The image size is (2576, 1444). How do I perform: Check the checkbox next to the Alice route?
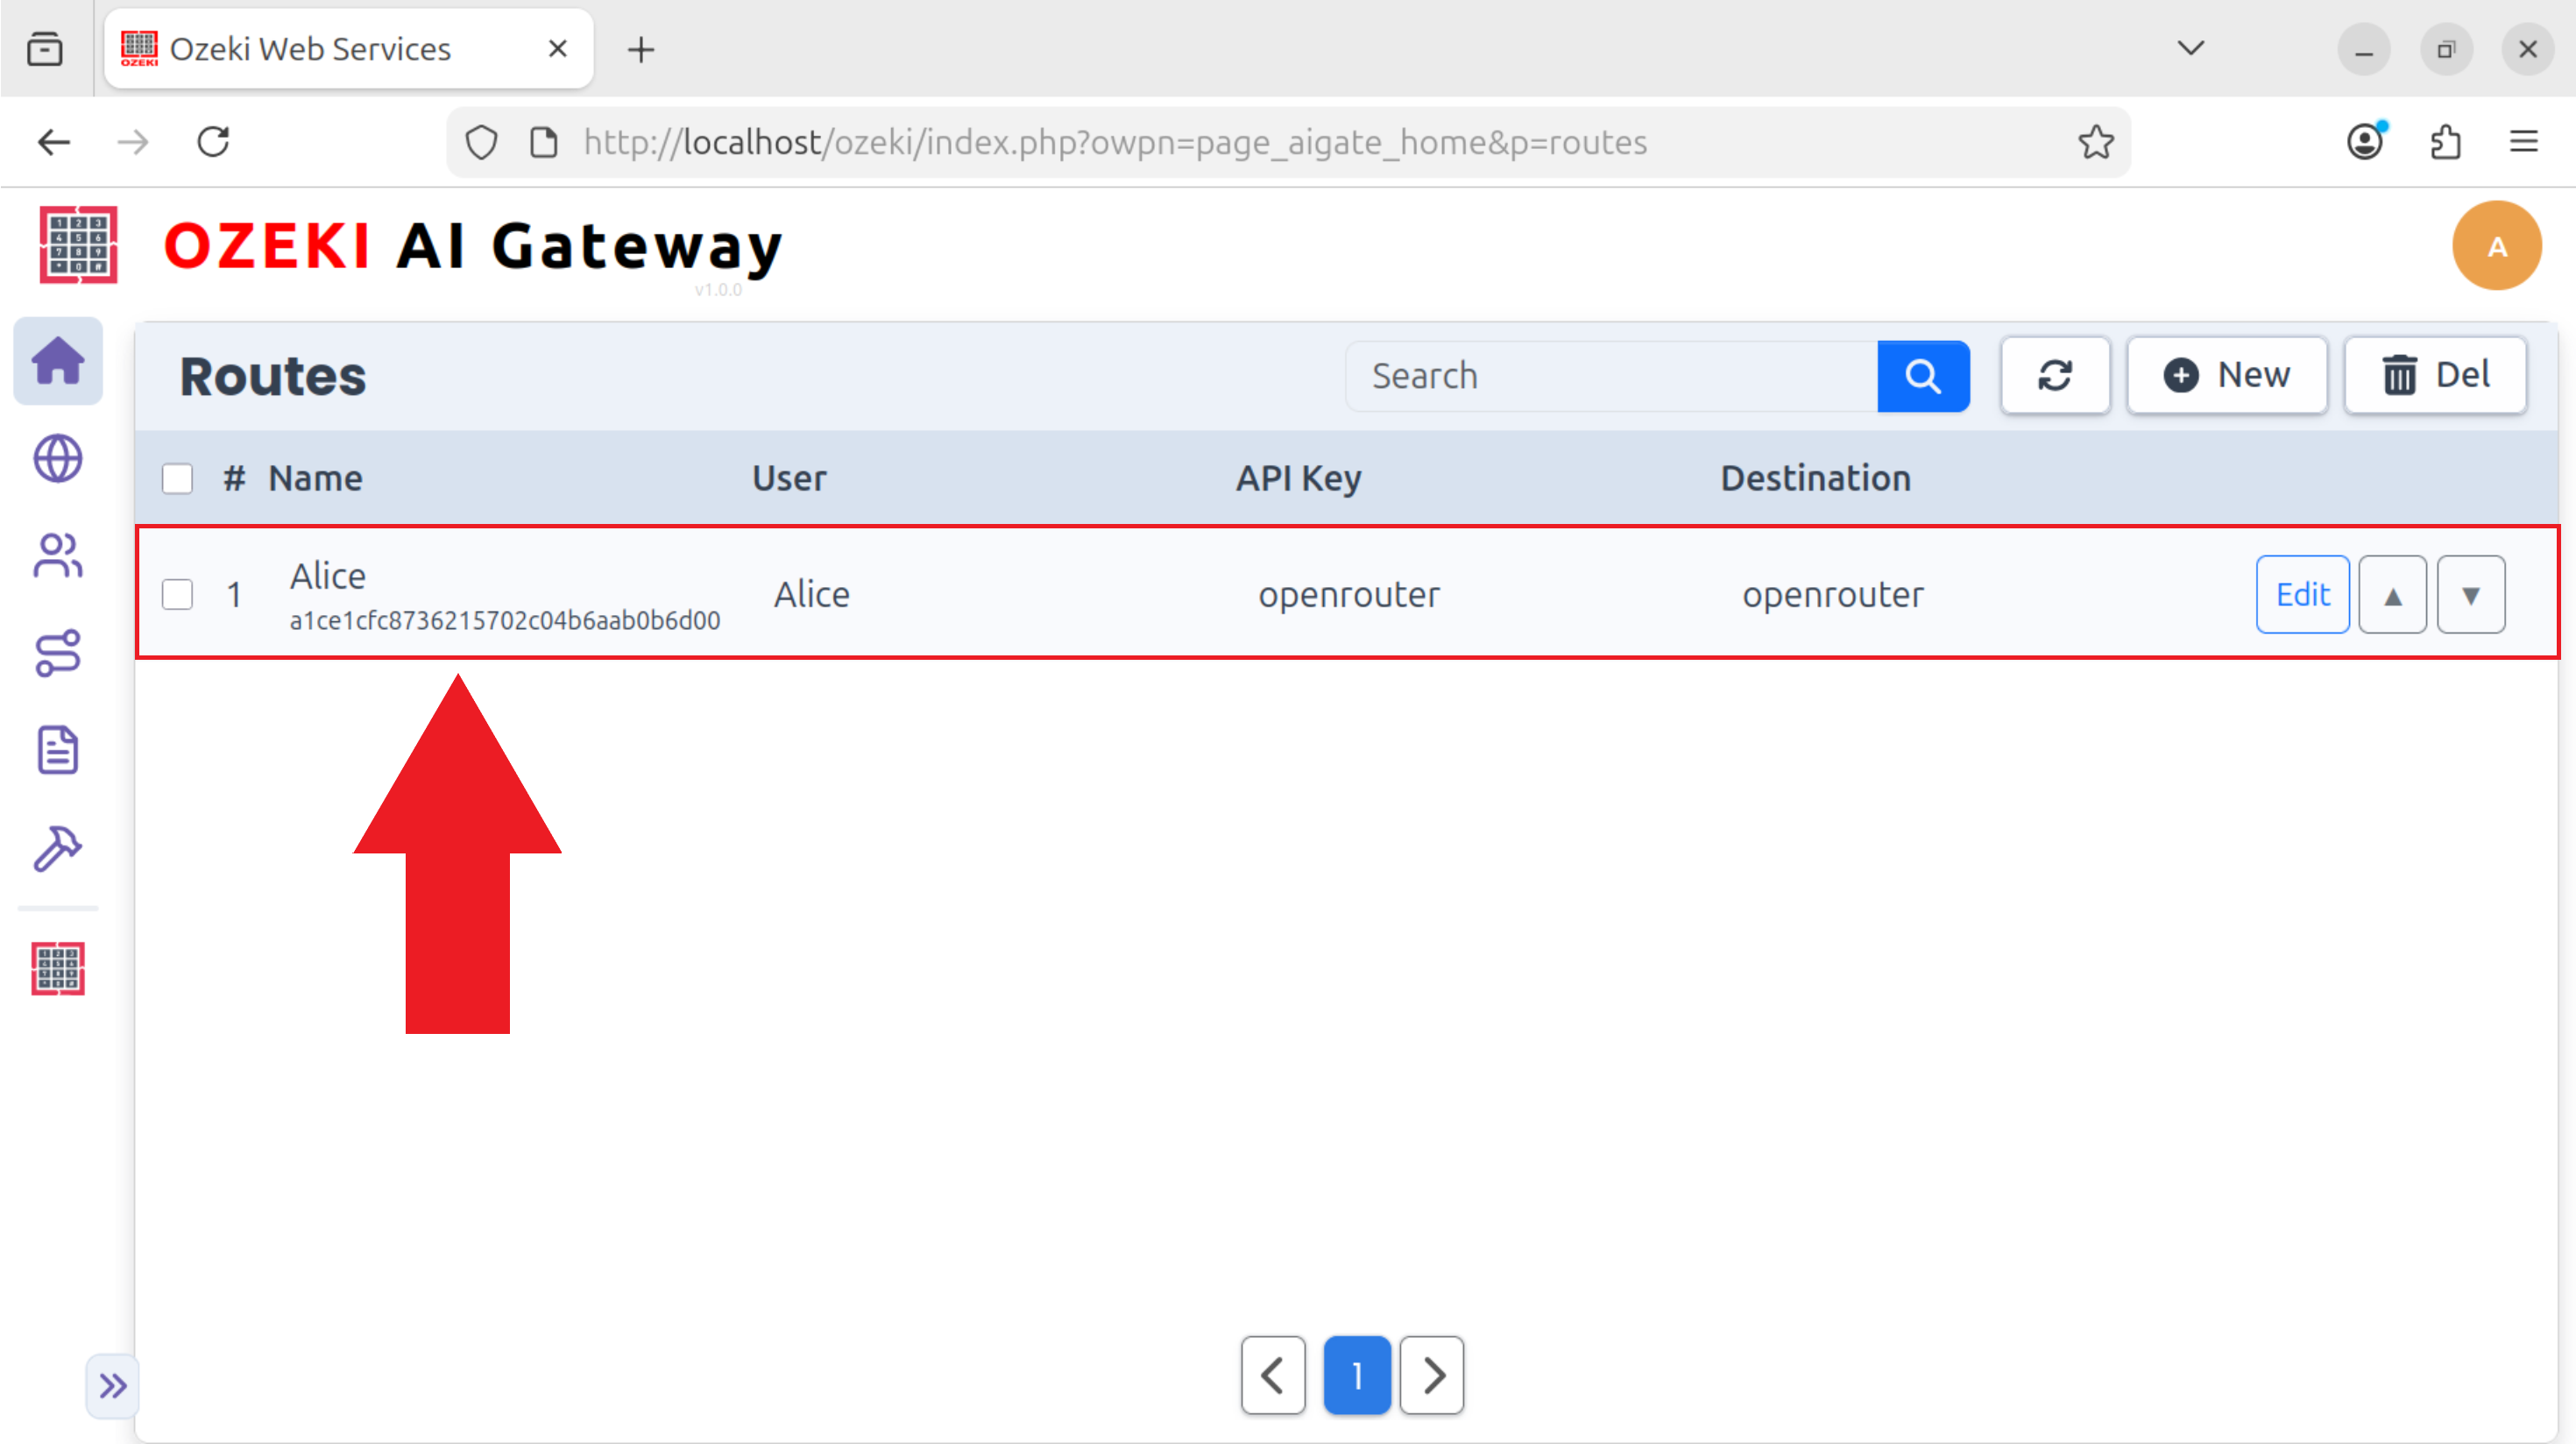pos(177,593)
